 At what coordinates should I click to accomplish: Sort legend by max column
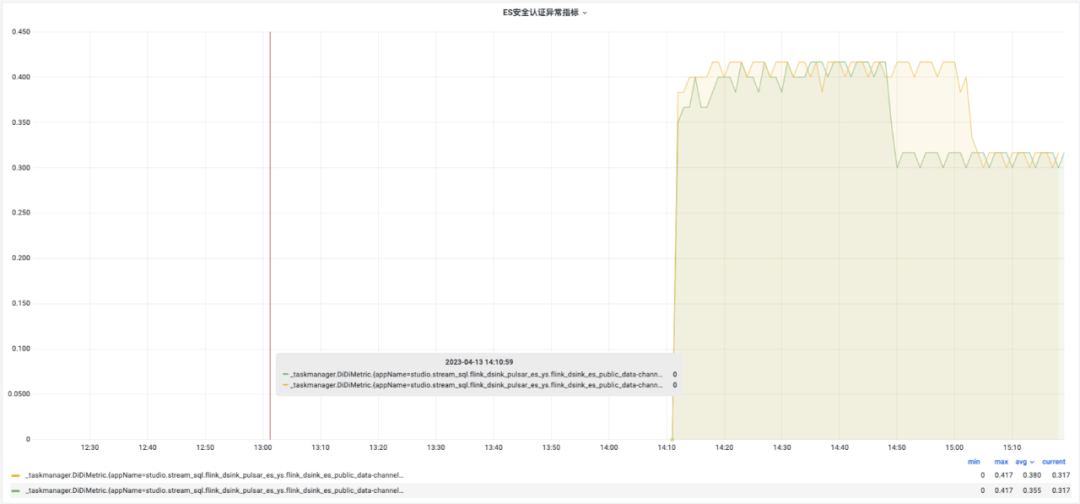tap(1001, 462)
